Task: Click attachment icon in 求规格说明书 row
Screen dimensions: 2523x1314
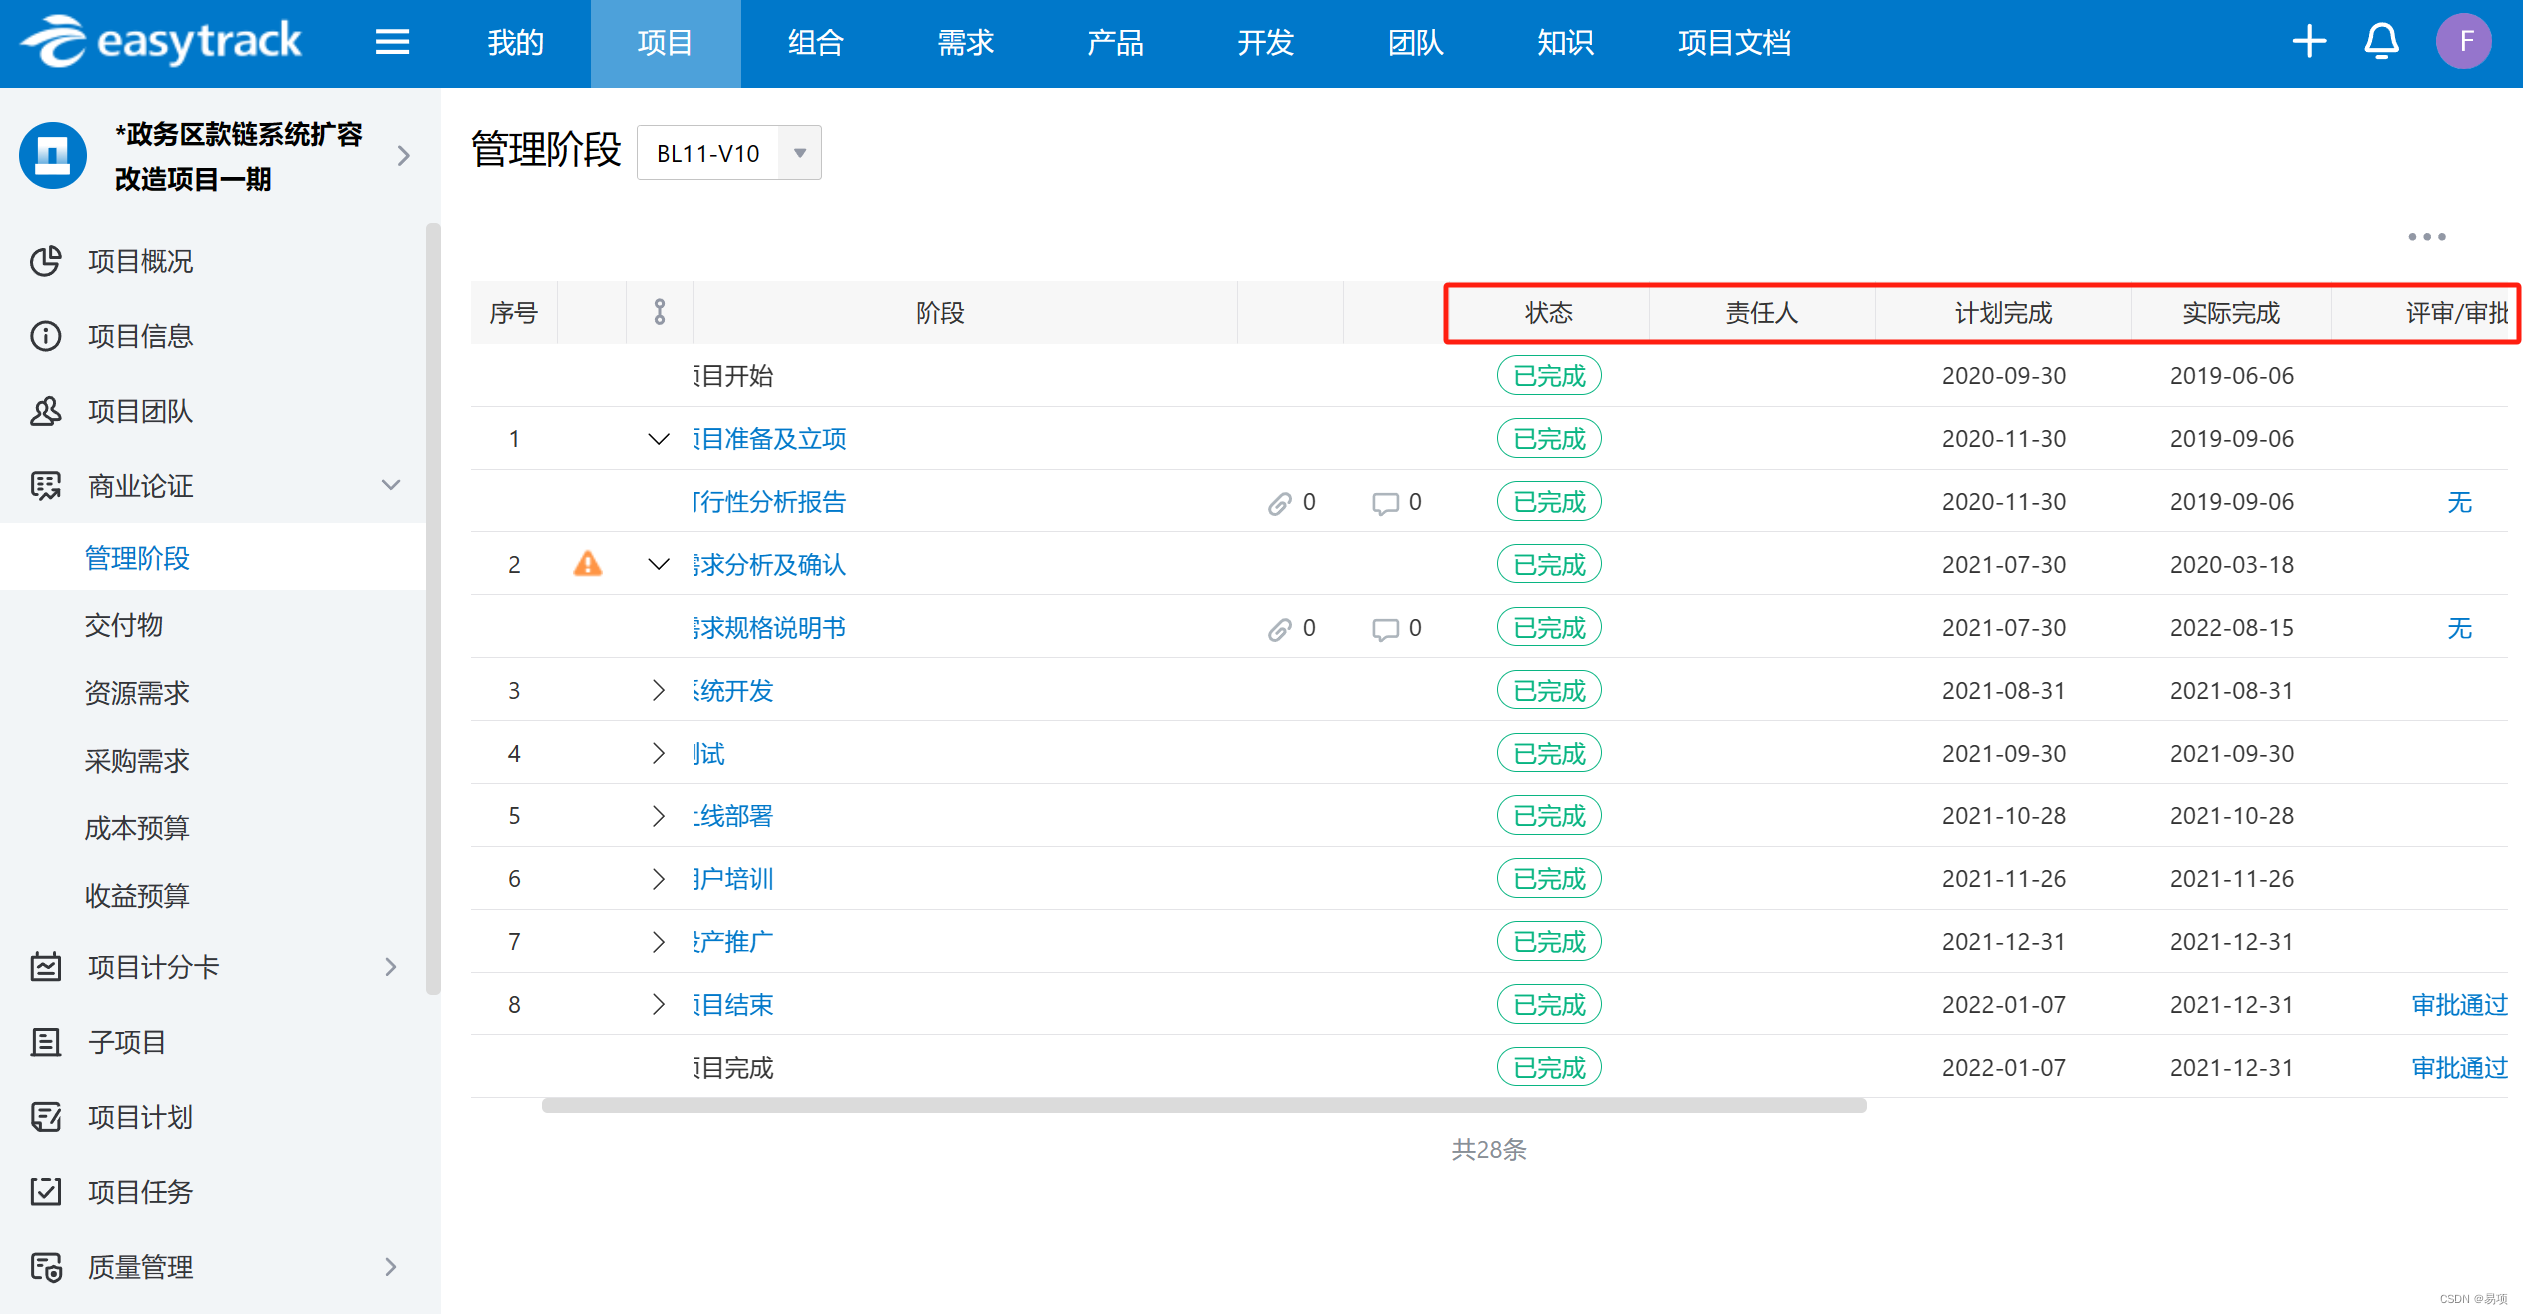Action: [x=1280, y=629]
